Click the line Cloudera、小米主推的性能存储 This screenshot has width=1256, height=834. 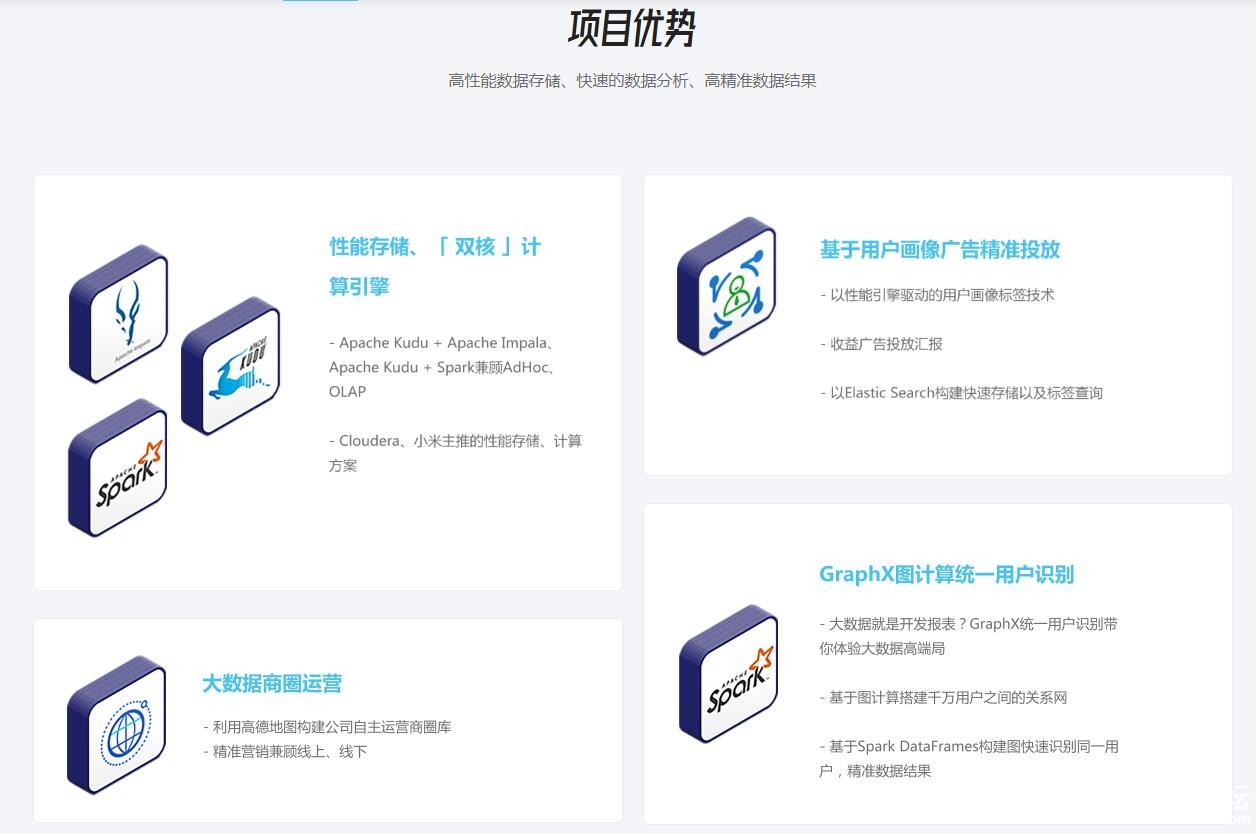(x=455, y=453)
